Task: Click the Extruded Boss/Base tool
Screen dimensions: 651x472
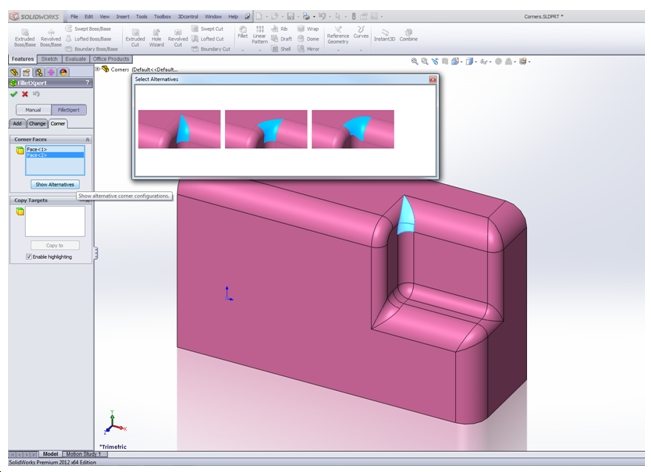Action: [22, 38]
